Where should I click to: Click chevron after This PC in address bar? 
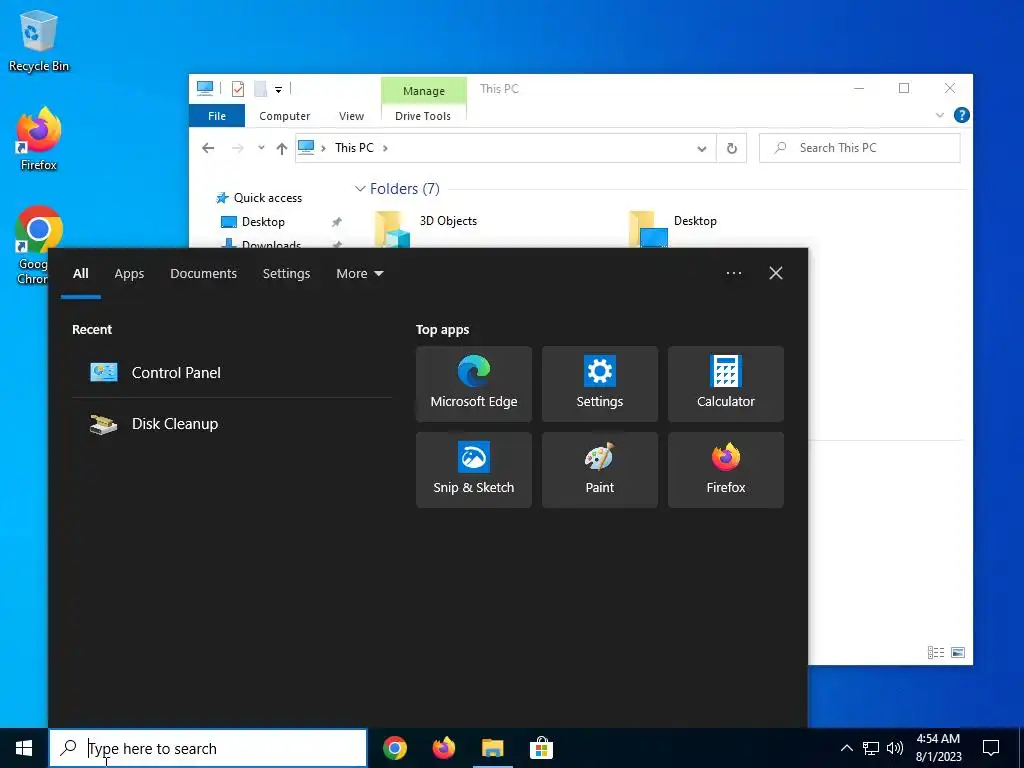click(x=385, y=148)
